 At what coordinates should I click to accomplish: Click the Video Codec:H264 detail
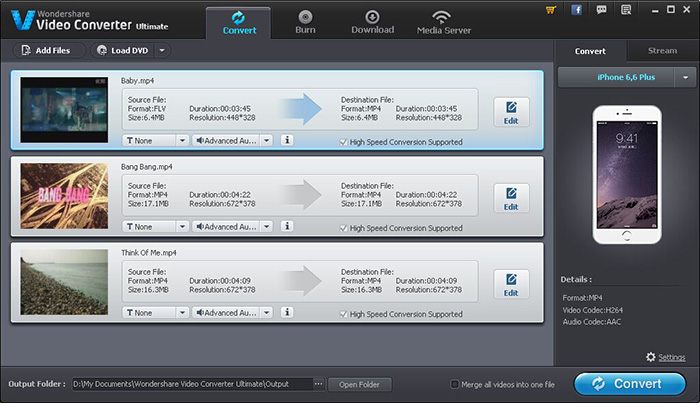(592, 310)
